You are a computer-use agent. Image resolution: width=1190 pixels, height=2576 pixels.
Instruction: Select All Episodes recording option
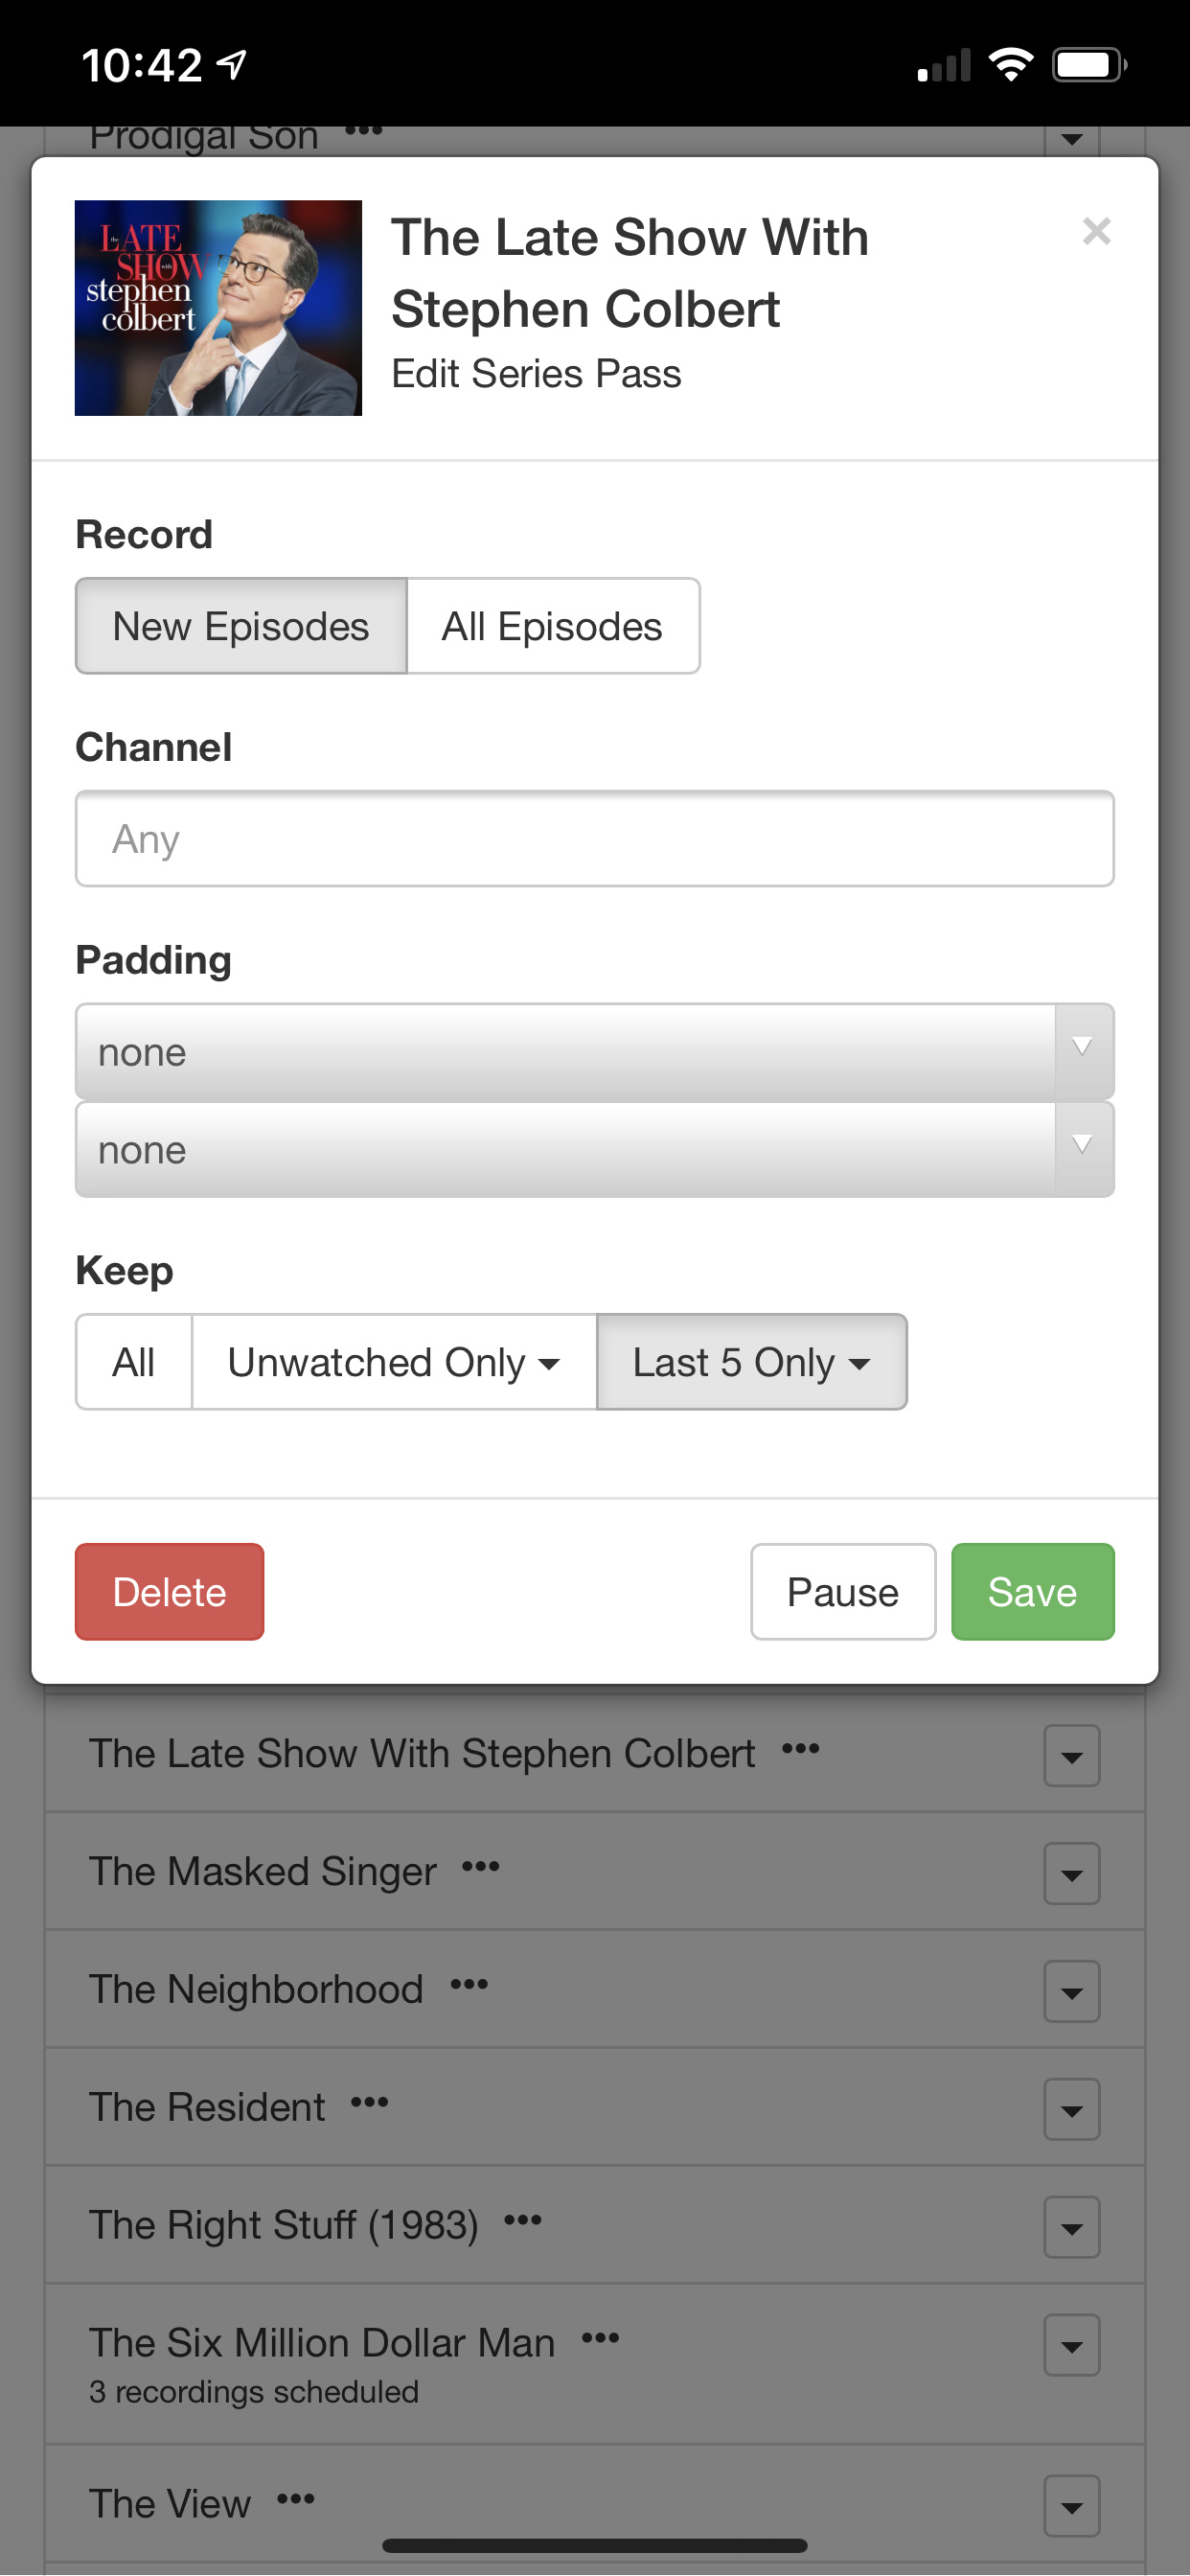(x=552, y=627)
